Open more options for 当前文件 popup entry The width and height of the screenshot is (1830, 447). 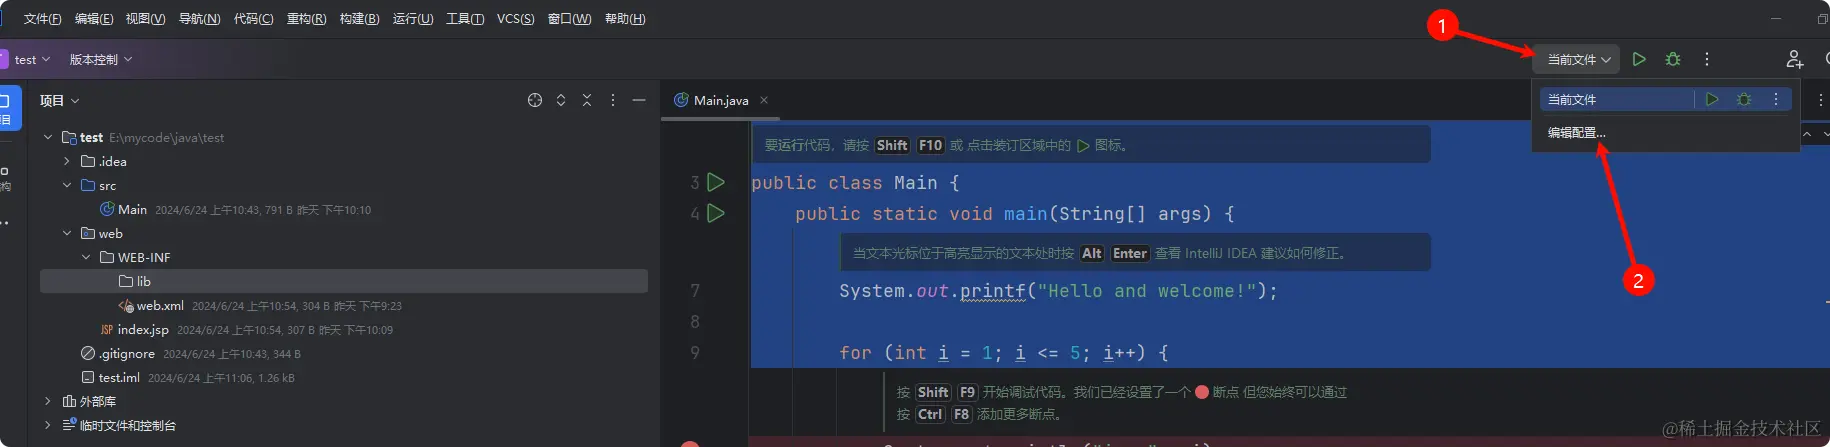tap(1776, 100)
